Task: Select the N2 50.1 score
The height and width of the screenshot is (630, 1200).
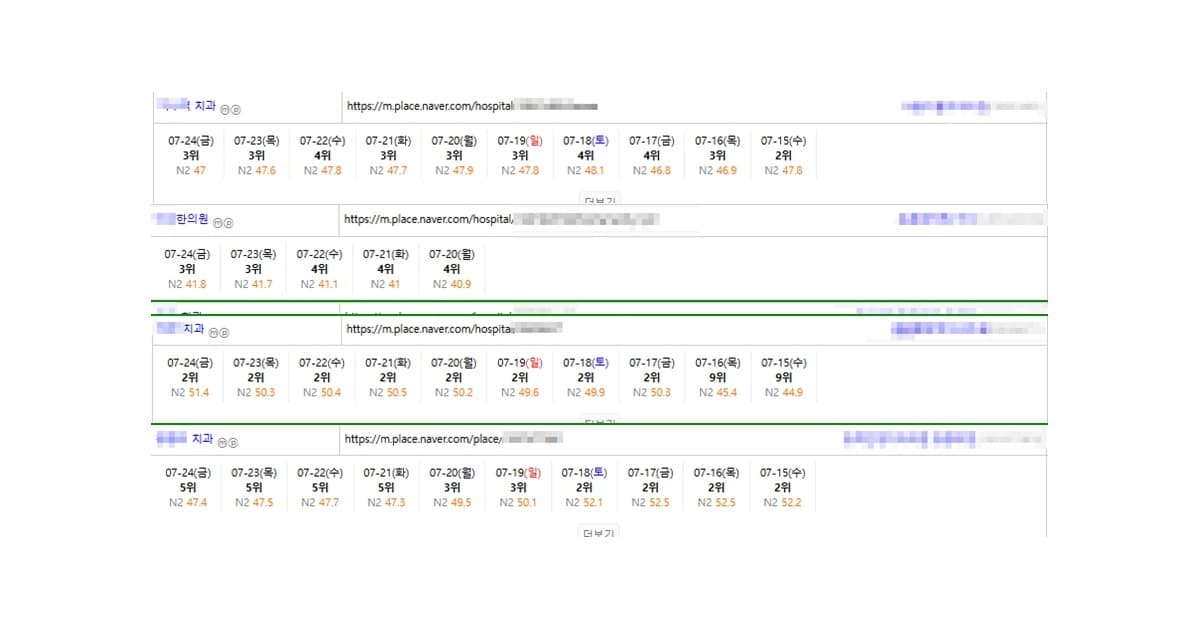Action: (518, 503)
